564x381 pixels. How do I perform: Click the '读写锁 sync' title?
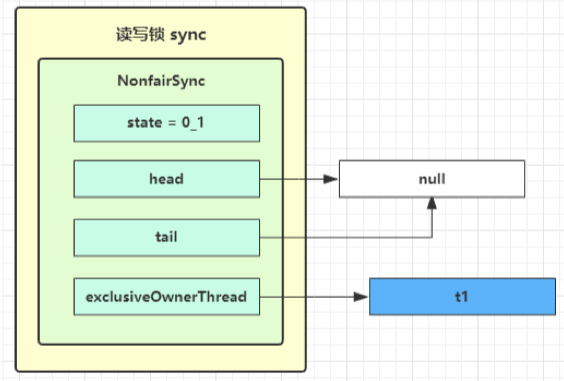click(x=161, y=35)
